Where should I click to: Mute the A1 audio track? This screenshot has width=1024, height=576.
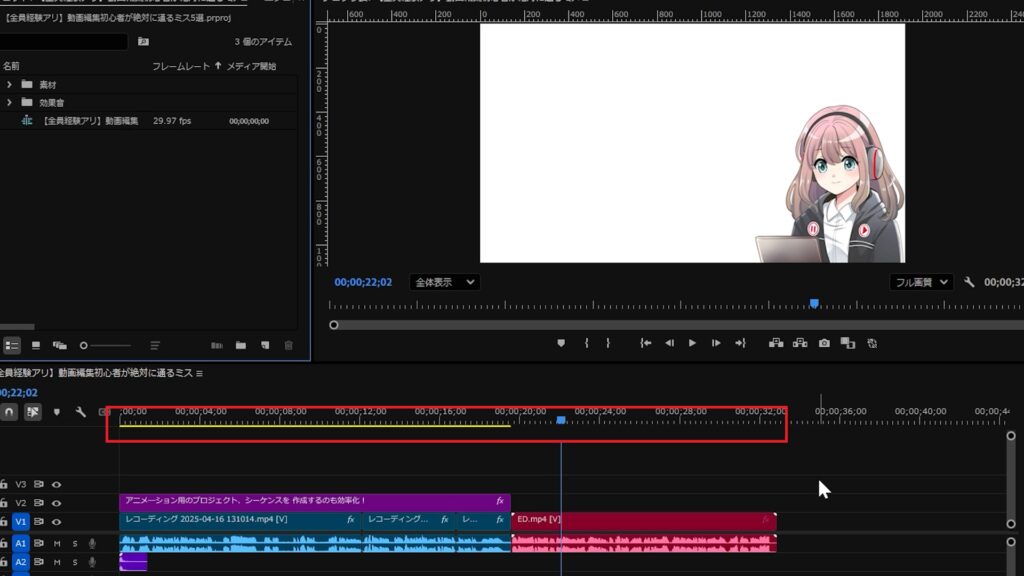[57, 543]
